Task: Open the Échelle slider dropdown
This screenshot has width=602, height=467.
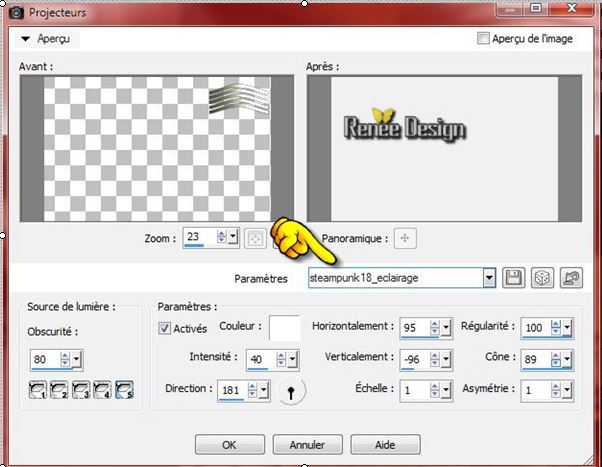Action: (x=446, y=391)
